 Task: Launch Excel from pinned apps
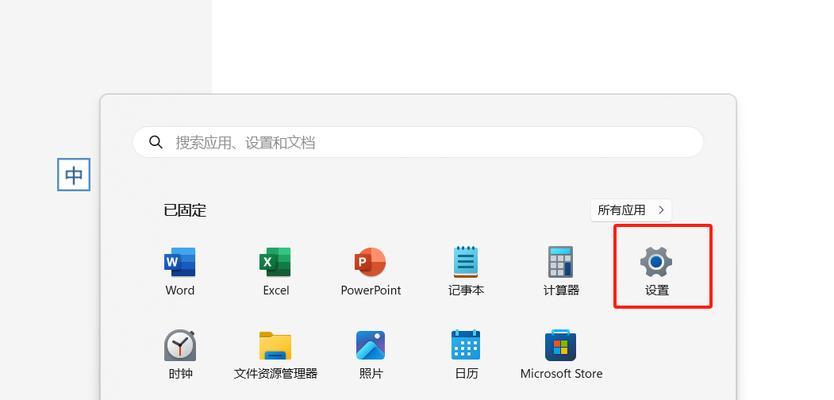(x=276, y=271)
